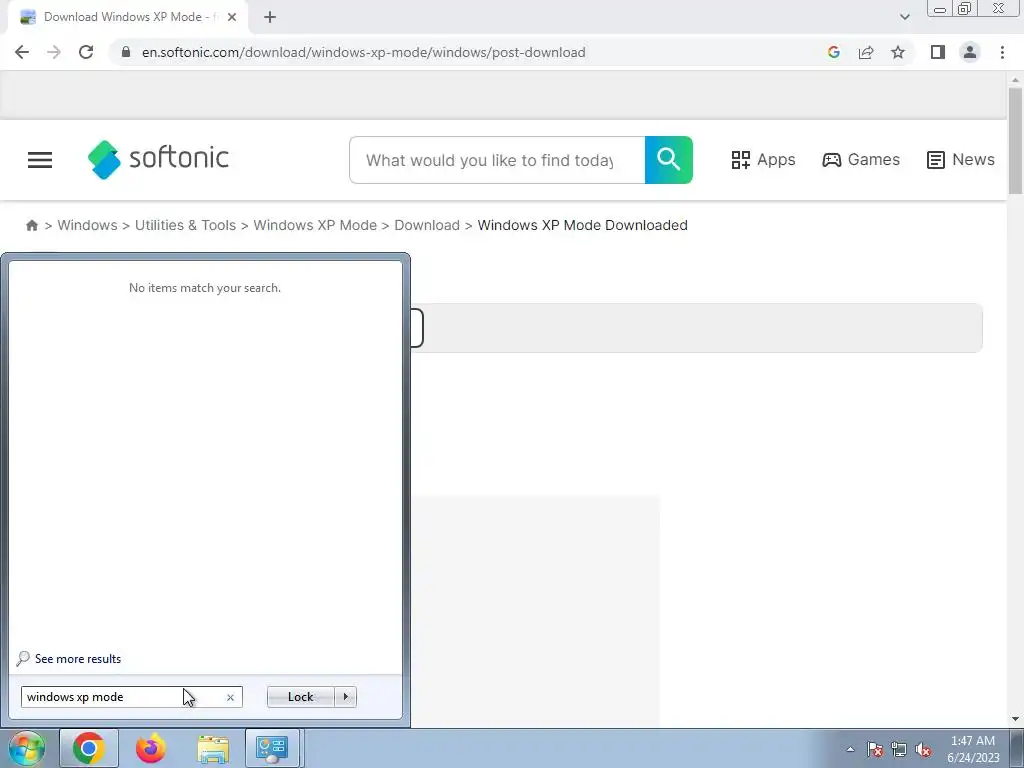Bookmark this page with the star icon
The image size is (1024, 768).
tap(898, 52)
